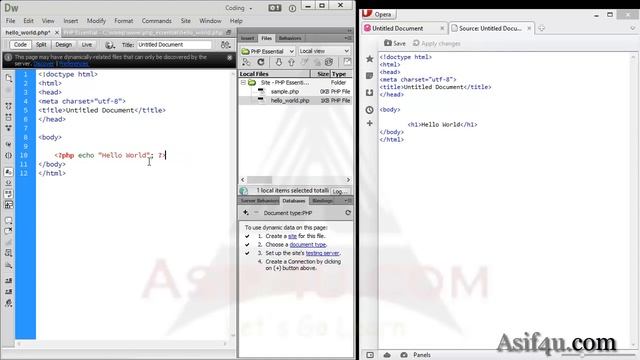Screen dimensions: 640x360
Task: Open the Coding workspace dropdown
Action: point(239,8)
